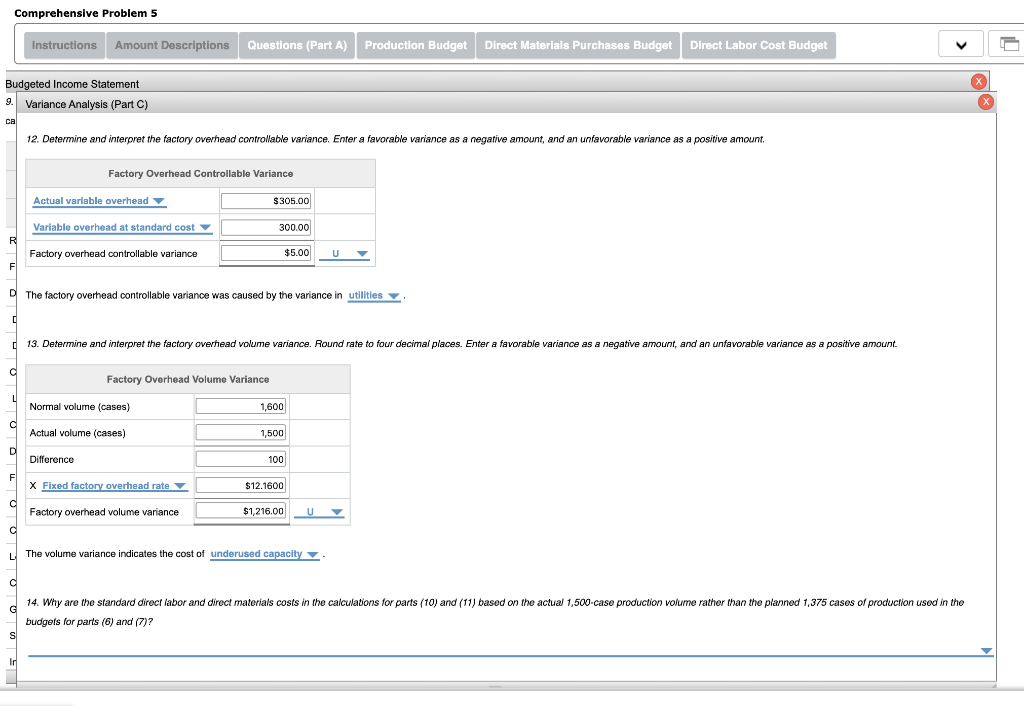Select the Amount Descriptions tab

[172, 44]
